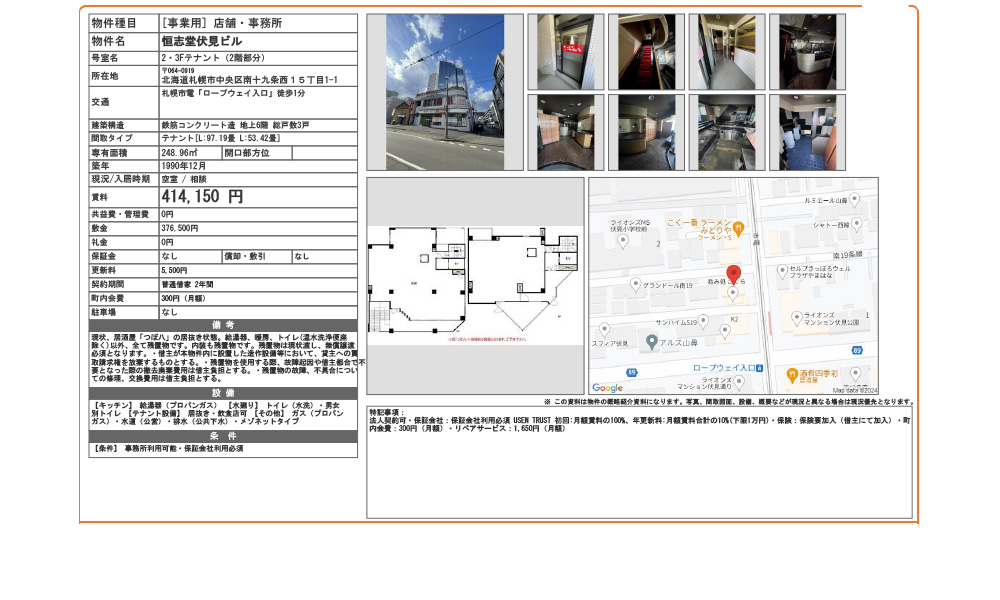The image size is (1000, 600).
Task: Select the K2 map pin
Action: [725, 331]
